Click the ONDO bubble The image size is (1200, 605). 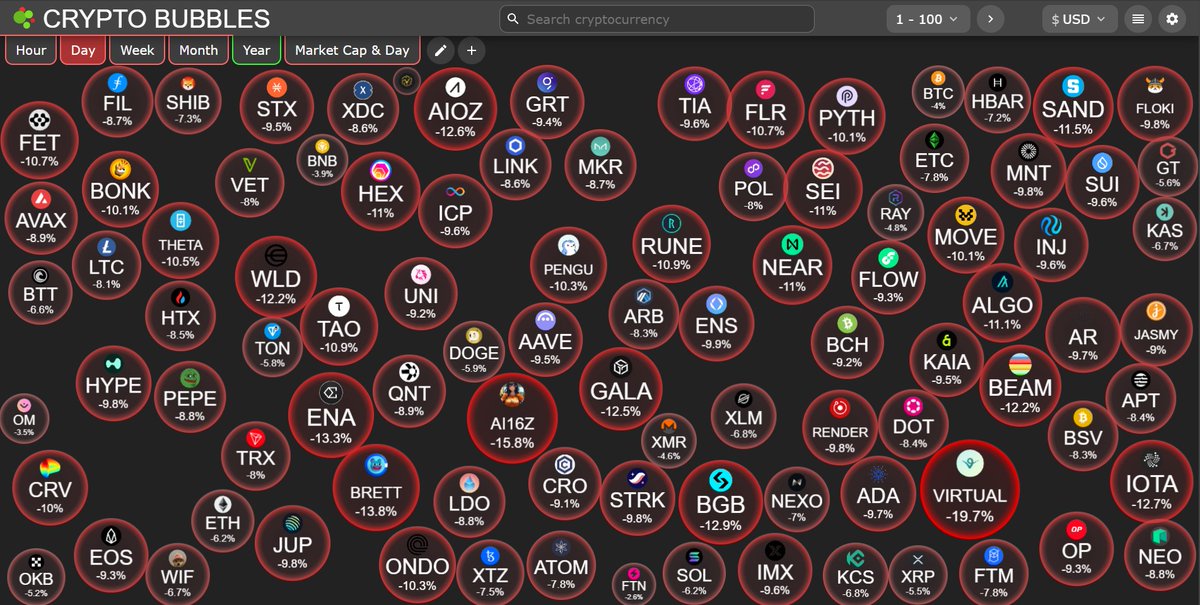[418, 567]
